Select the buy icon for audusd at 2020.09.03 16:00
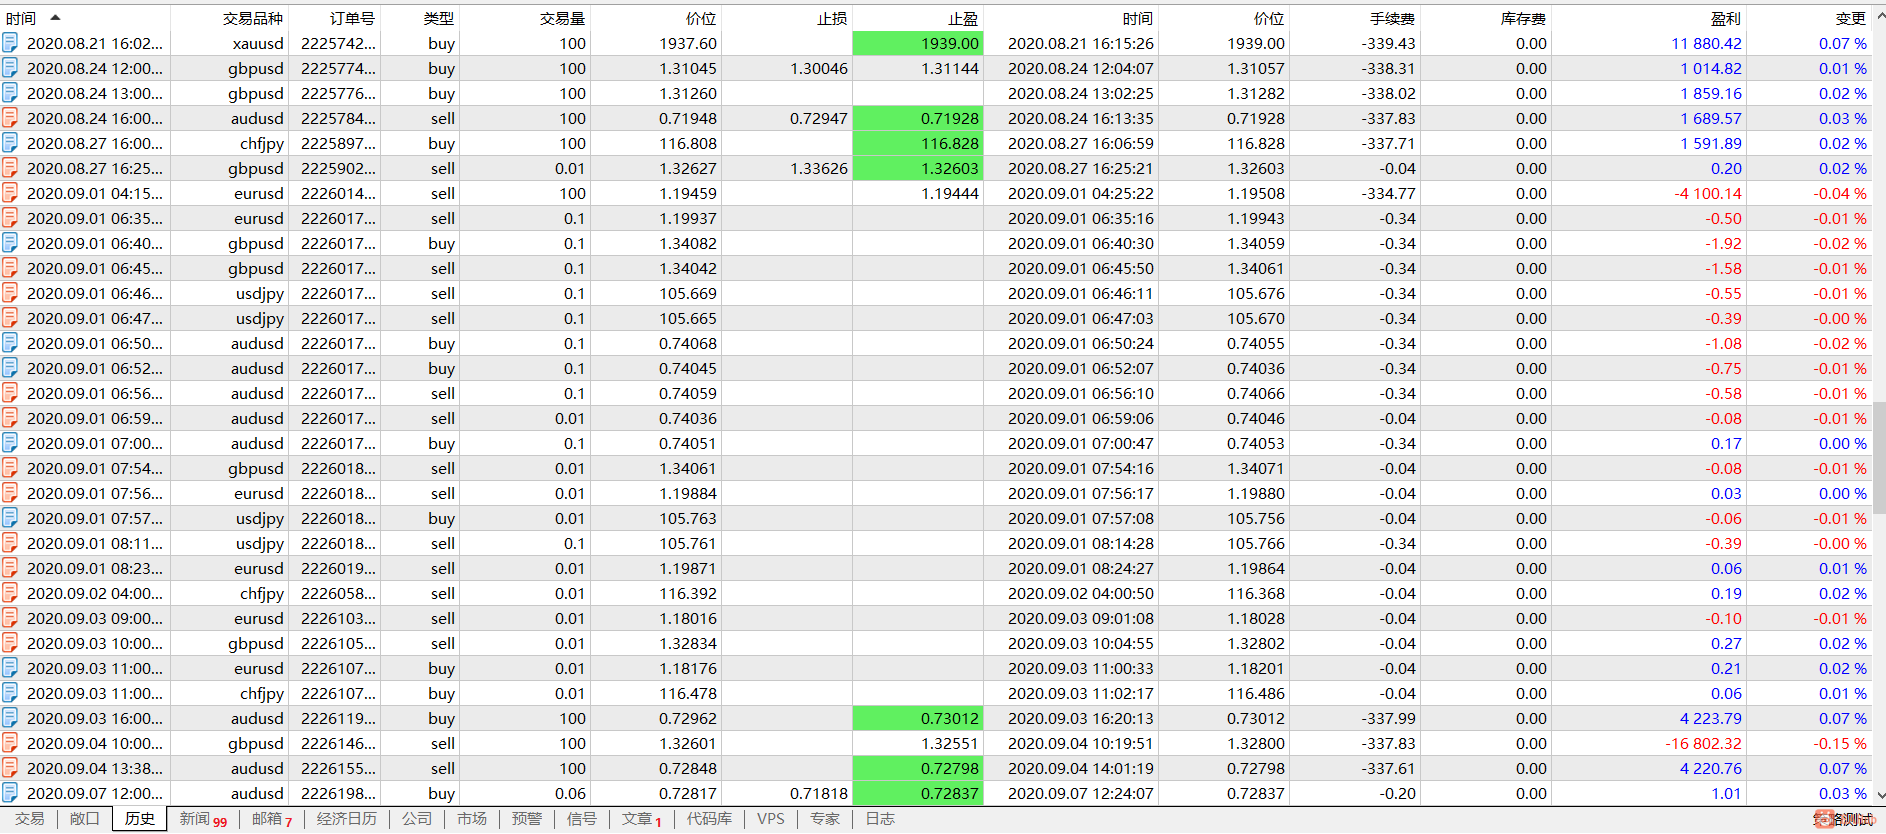 tap(10, 718)
